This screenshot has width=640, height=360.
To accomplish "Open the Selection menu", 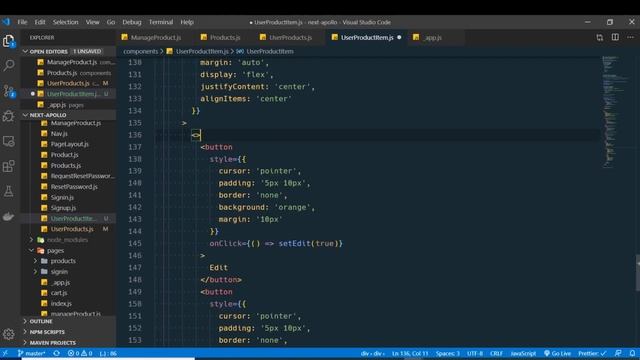I will coord(65,22).
